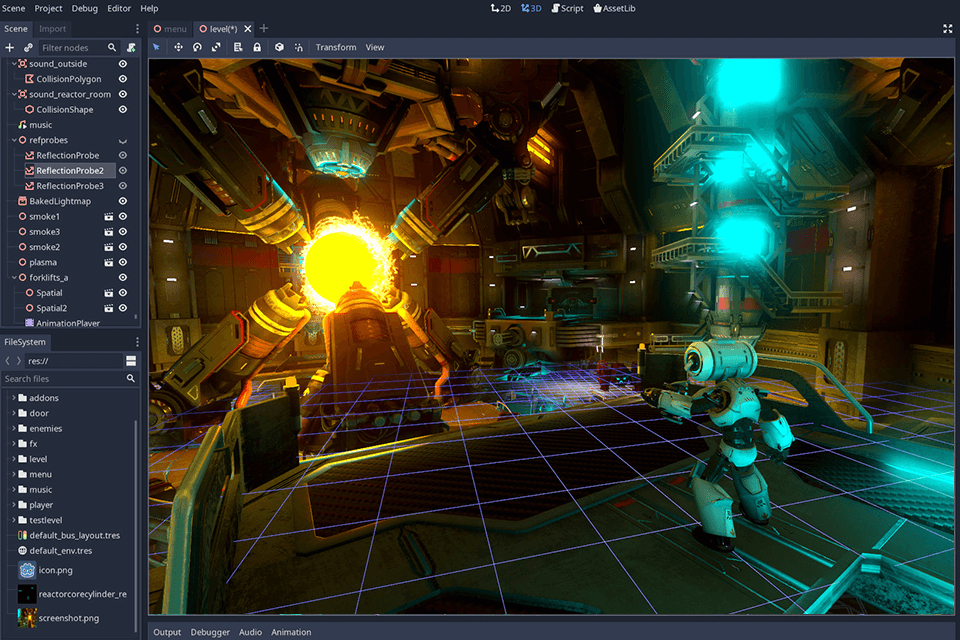The height and width of the screenshot is (640, 960).
Task: Activate the Rotate mode tool
Action: pos(199,47)
